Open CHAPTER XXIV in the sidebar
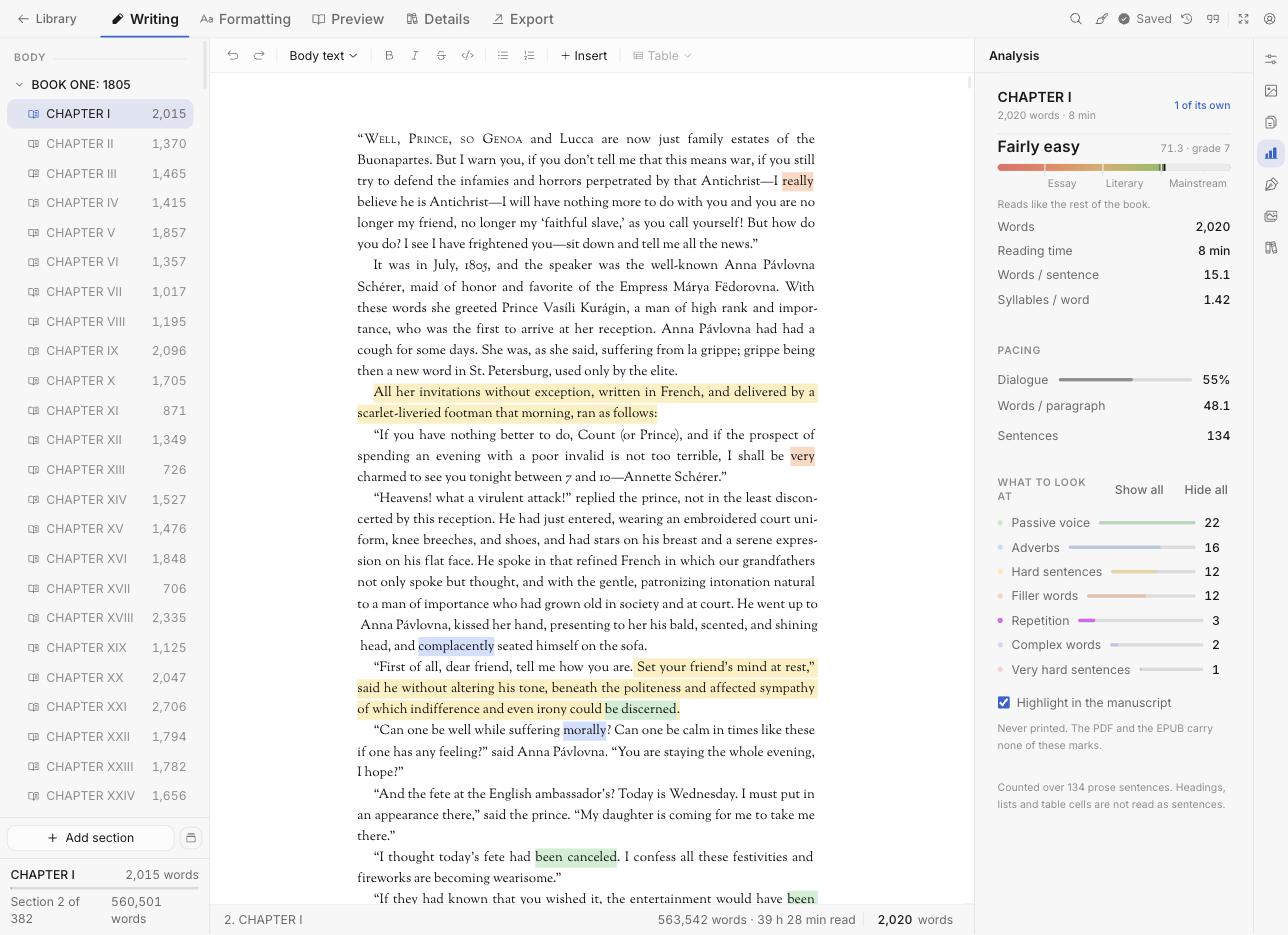The image size is (1288, 935). click(100, 796)
